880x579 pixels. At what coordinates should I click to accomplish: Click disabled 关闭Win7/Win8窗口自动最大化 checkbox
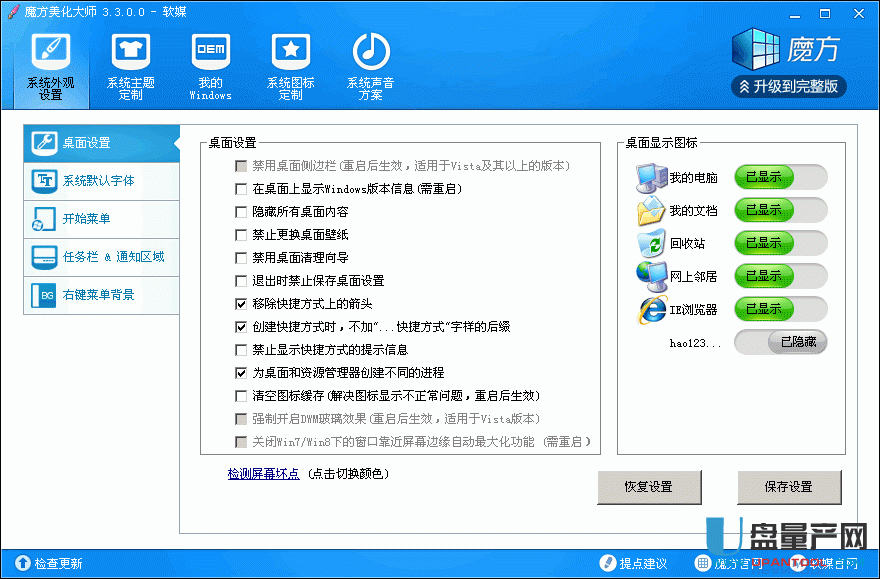point(241,442)
